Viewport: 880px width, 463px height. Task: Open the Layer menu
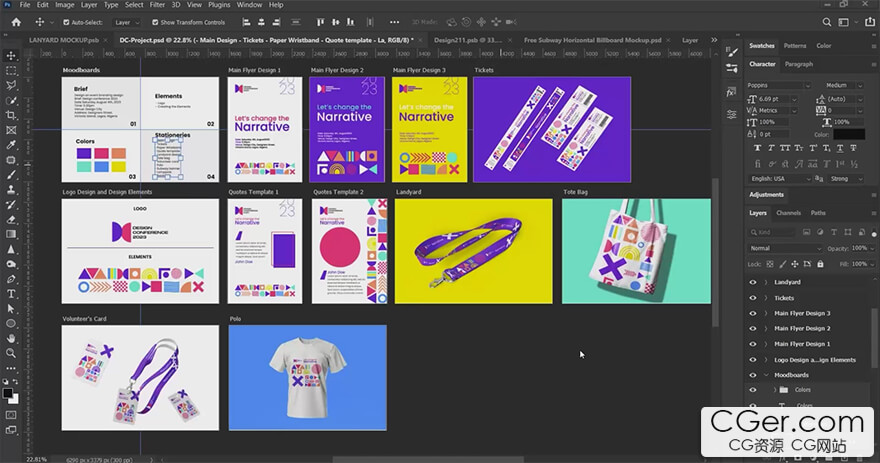click(x=89, y=4)
